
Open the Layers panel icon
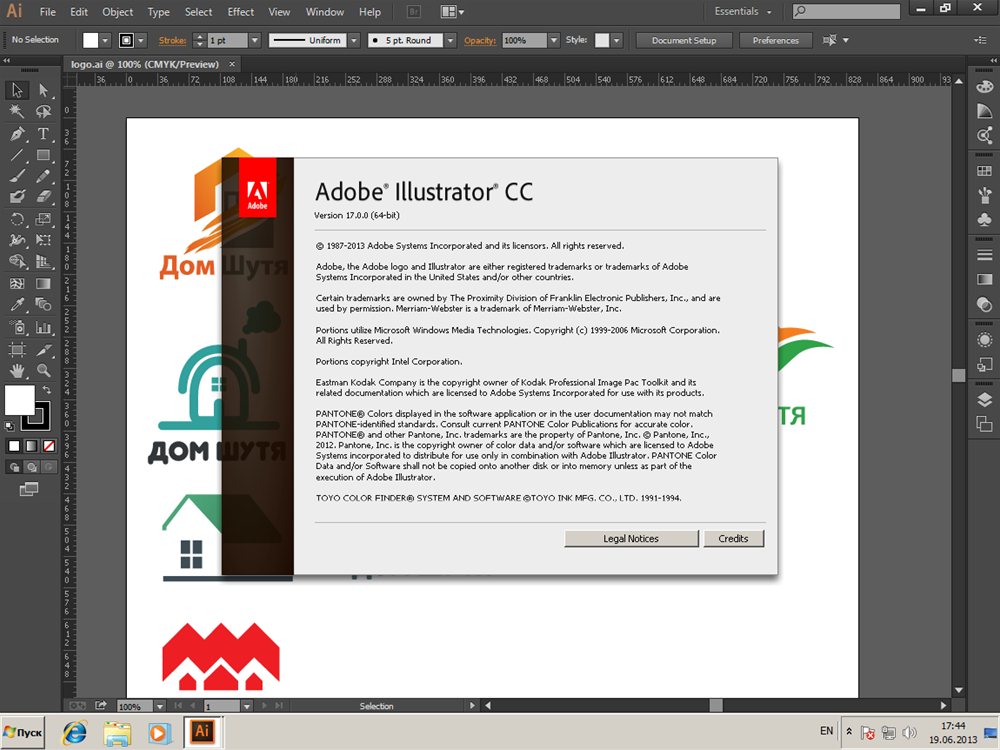[984, 399]
